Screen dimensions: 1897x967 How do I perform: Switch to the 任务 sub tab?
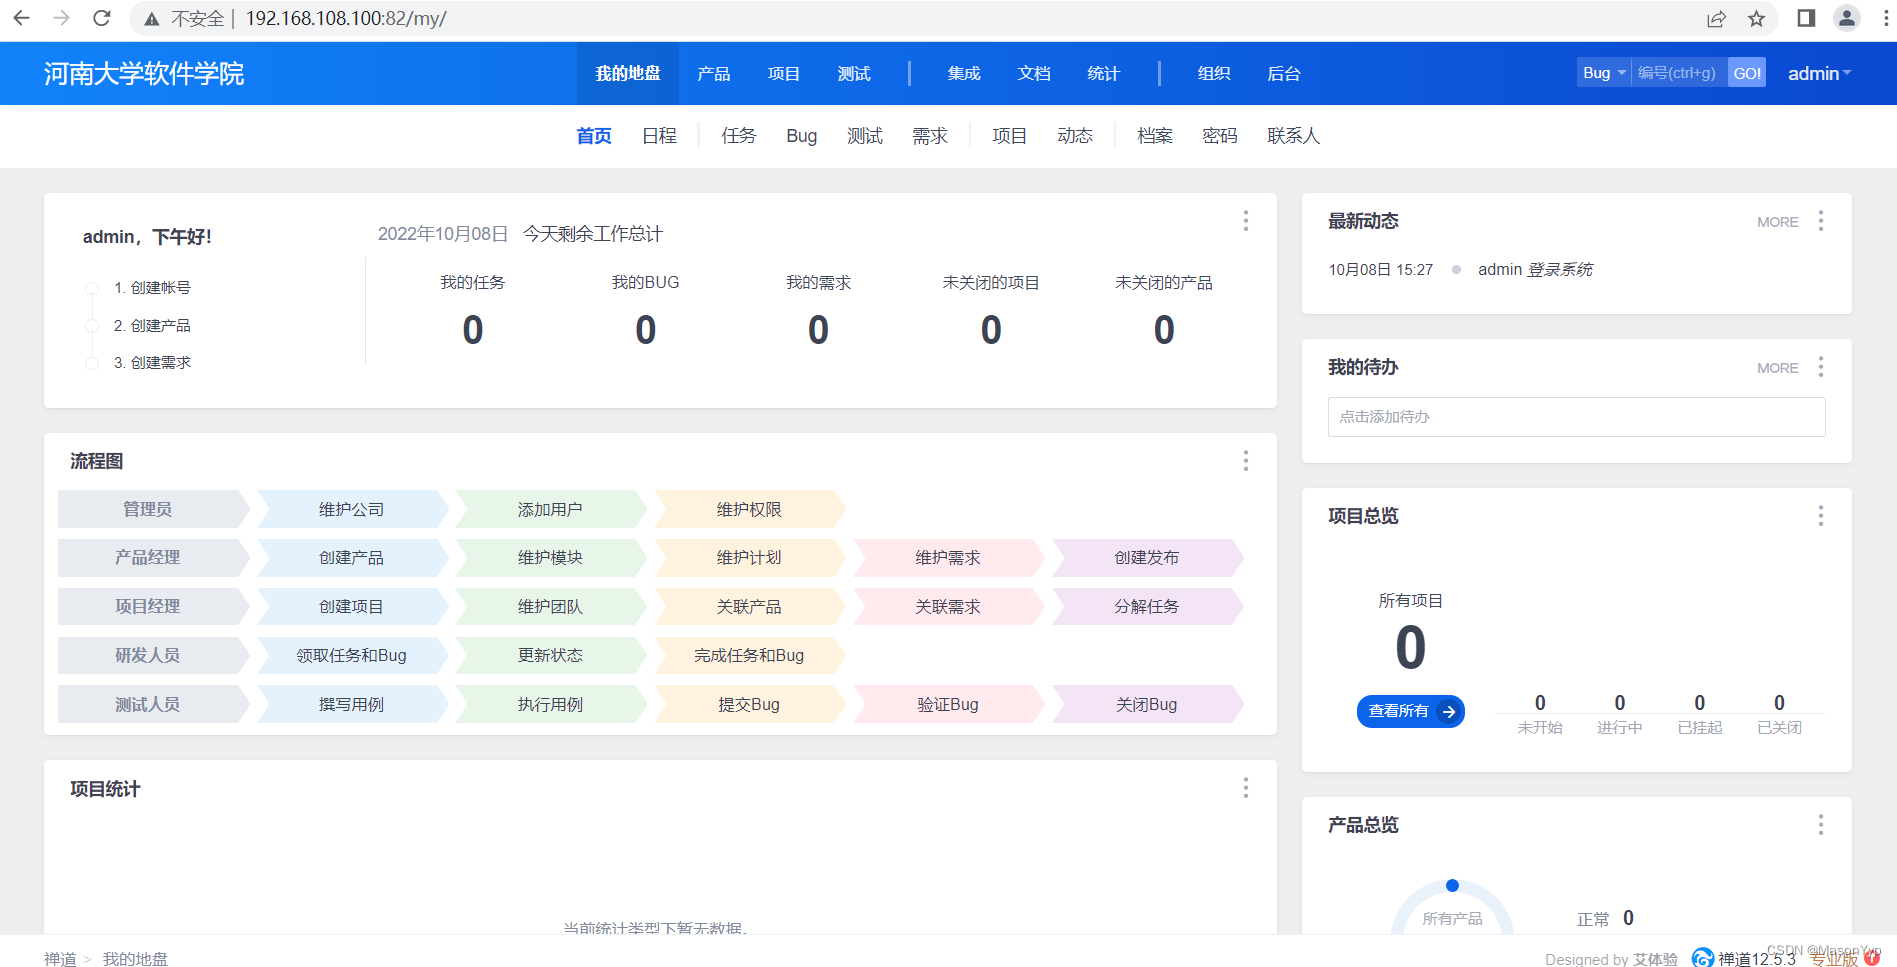click(739, 136)
